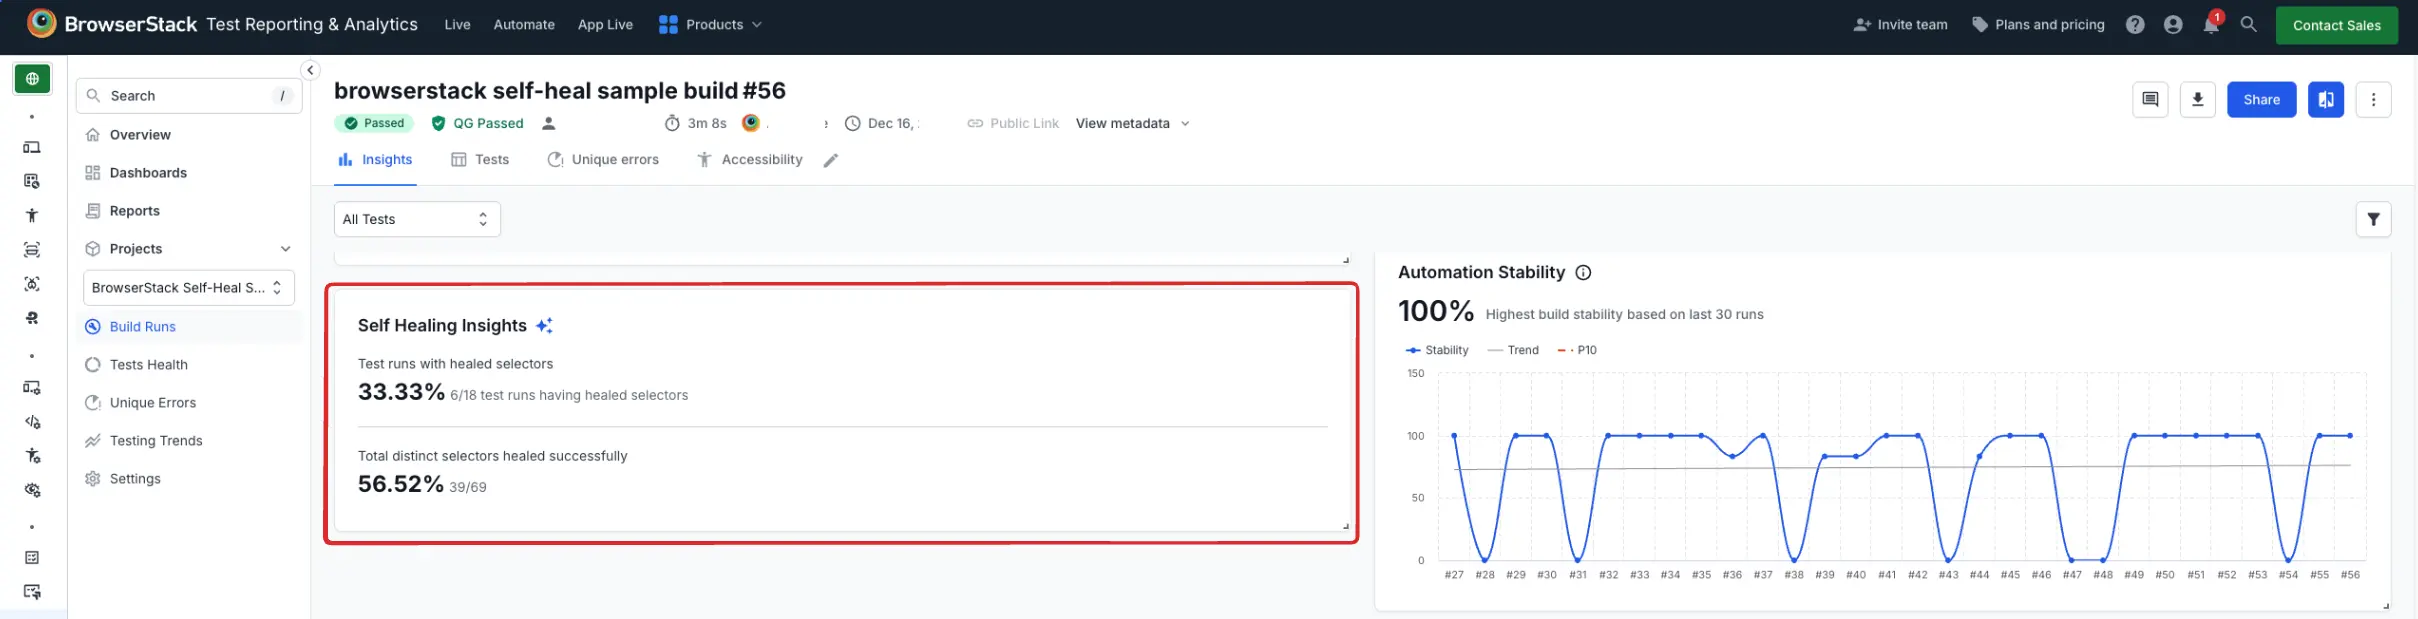Go to Overview in the sidebar

point(189,135)
